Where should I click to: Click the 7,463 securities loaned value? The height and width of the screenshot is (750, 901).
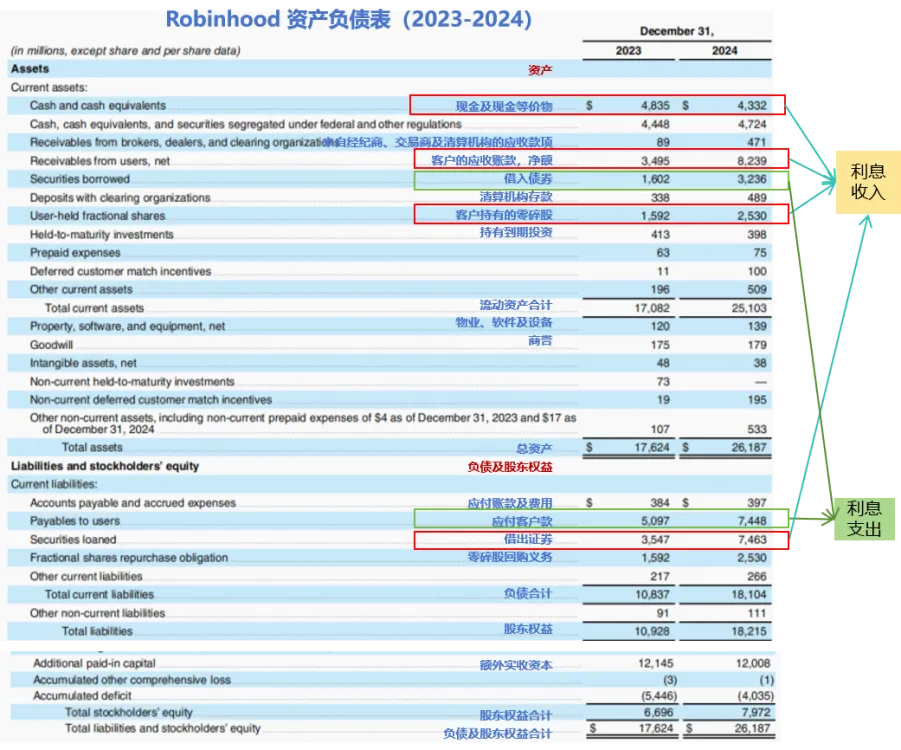pos(752,539)
